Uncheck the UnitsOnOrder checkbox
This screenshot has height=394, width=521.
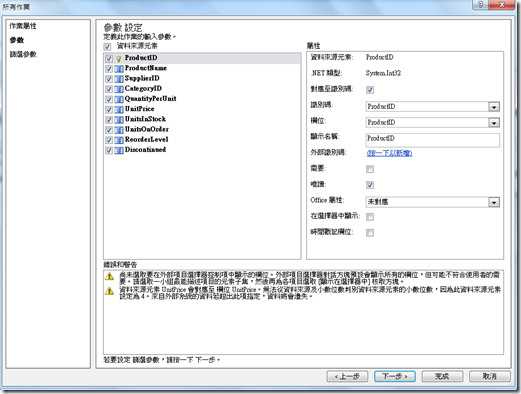click(x=109, y=130)
